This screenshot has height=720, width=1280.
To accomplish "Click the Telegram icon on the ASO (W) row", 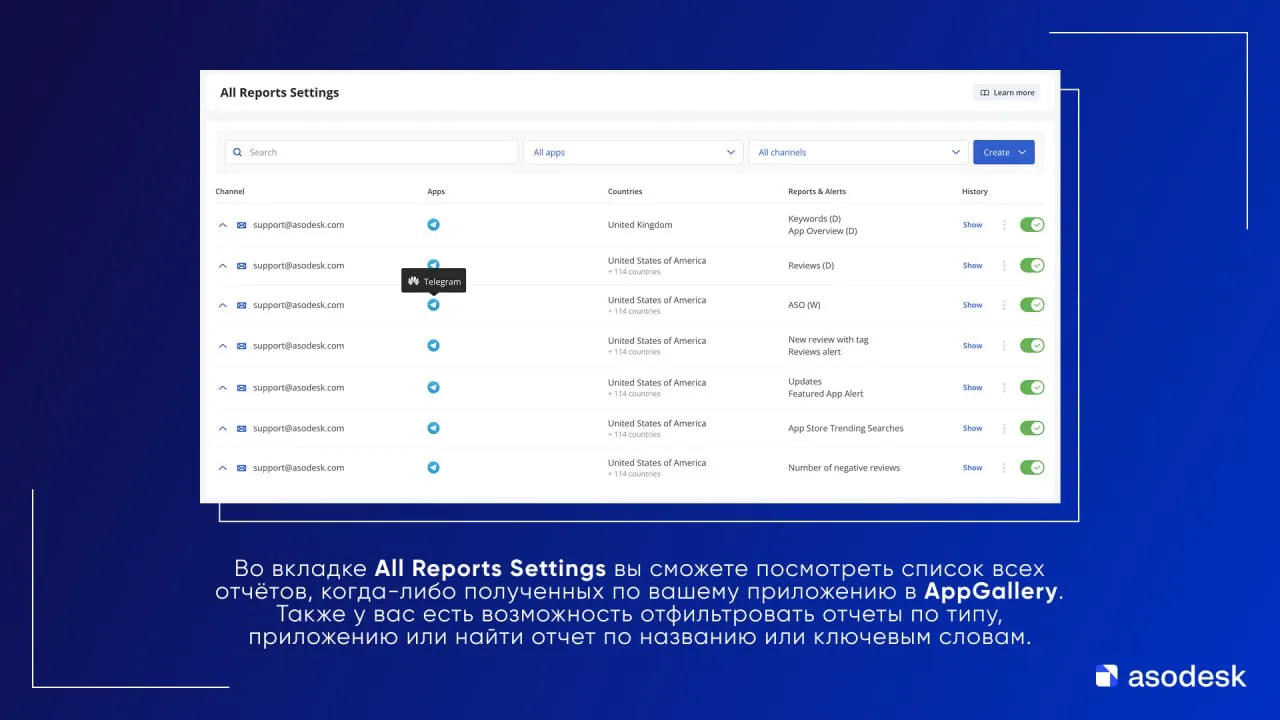I will click(x=433, y=304).
